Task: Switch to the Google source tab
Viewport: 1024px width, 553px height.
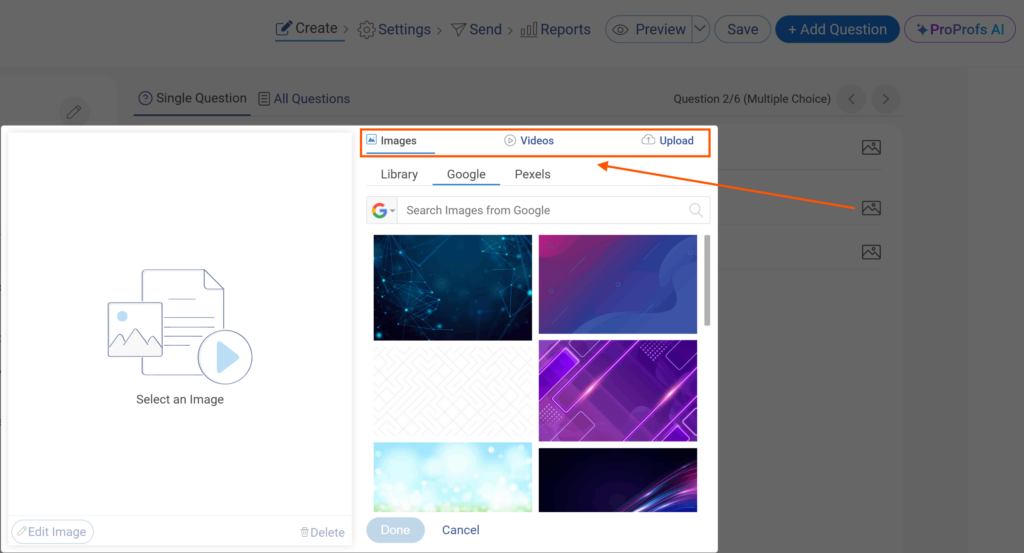Action: coord(466,174)
